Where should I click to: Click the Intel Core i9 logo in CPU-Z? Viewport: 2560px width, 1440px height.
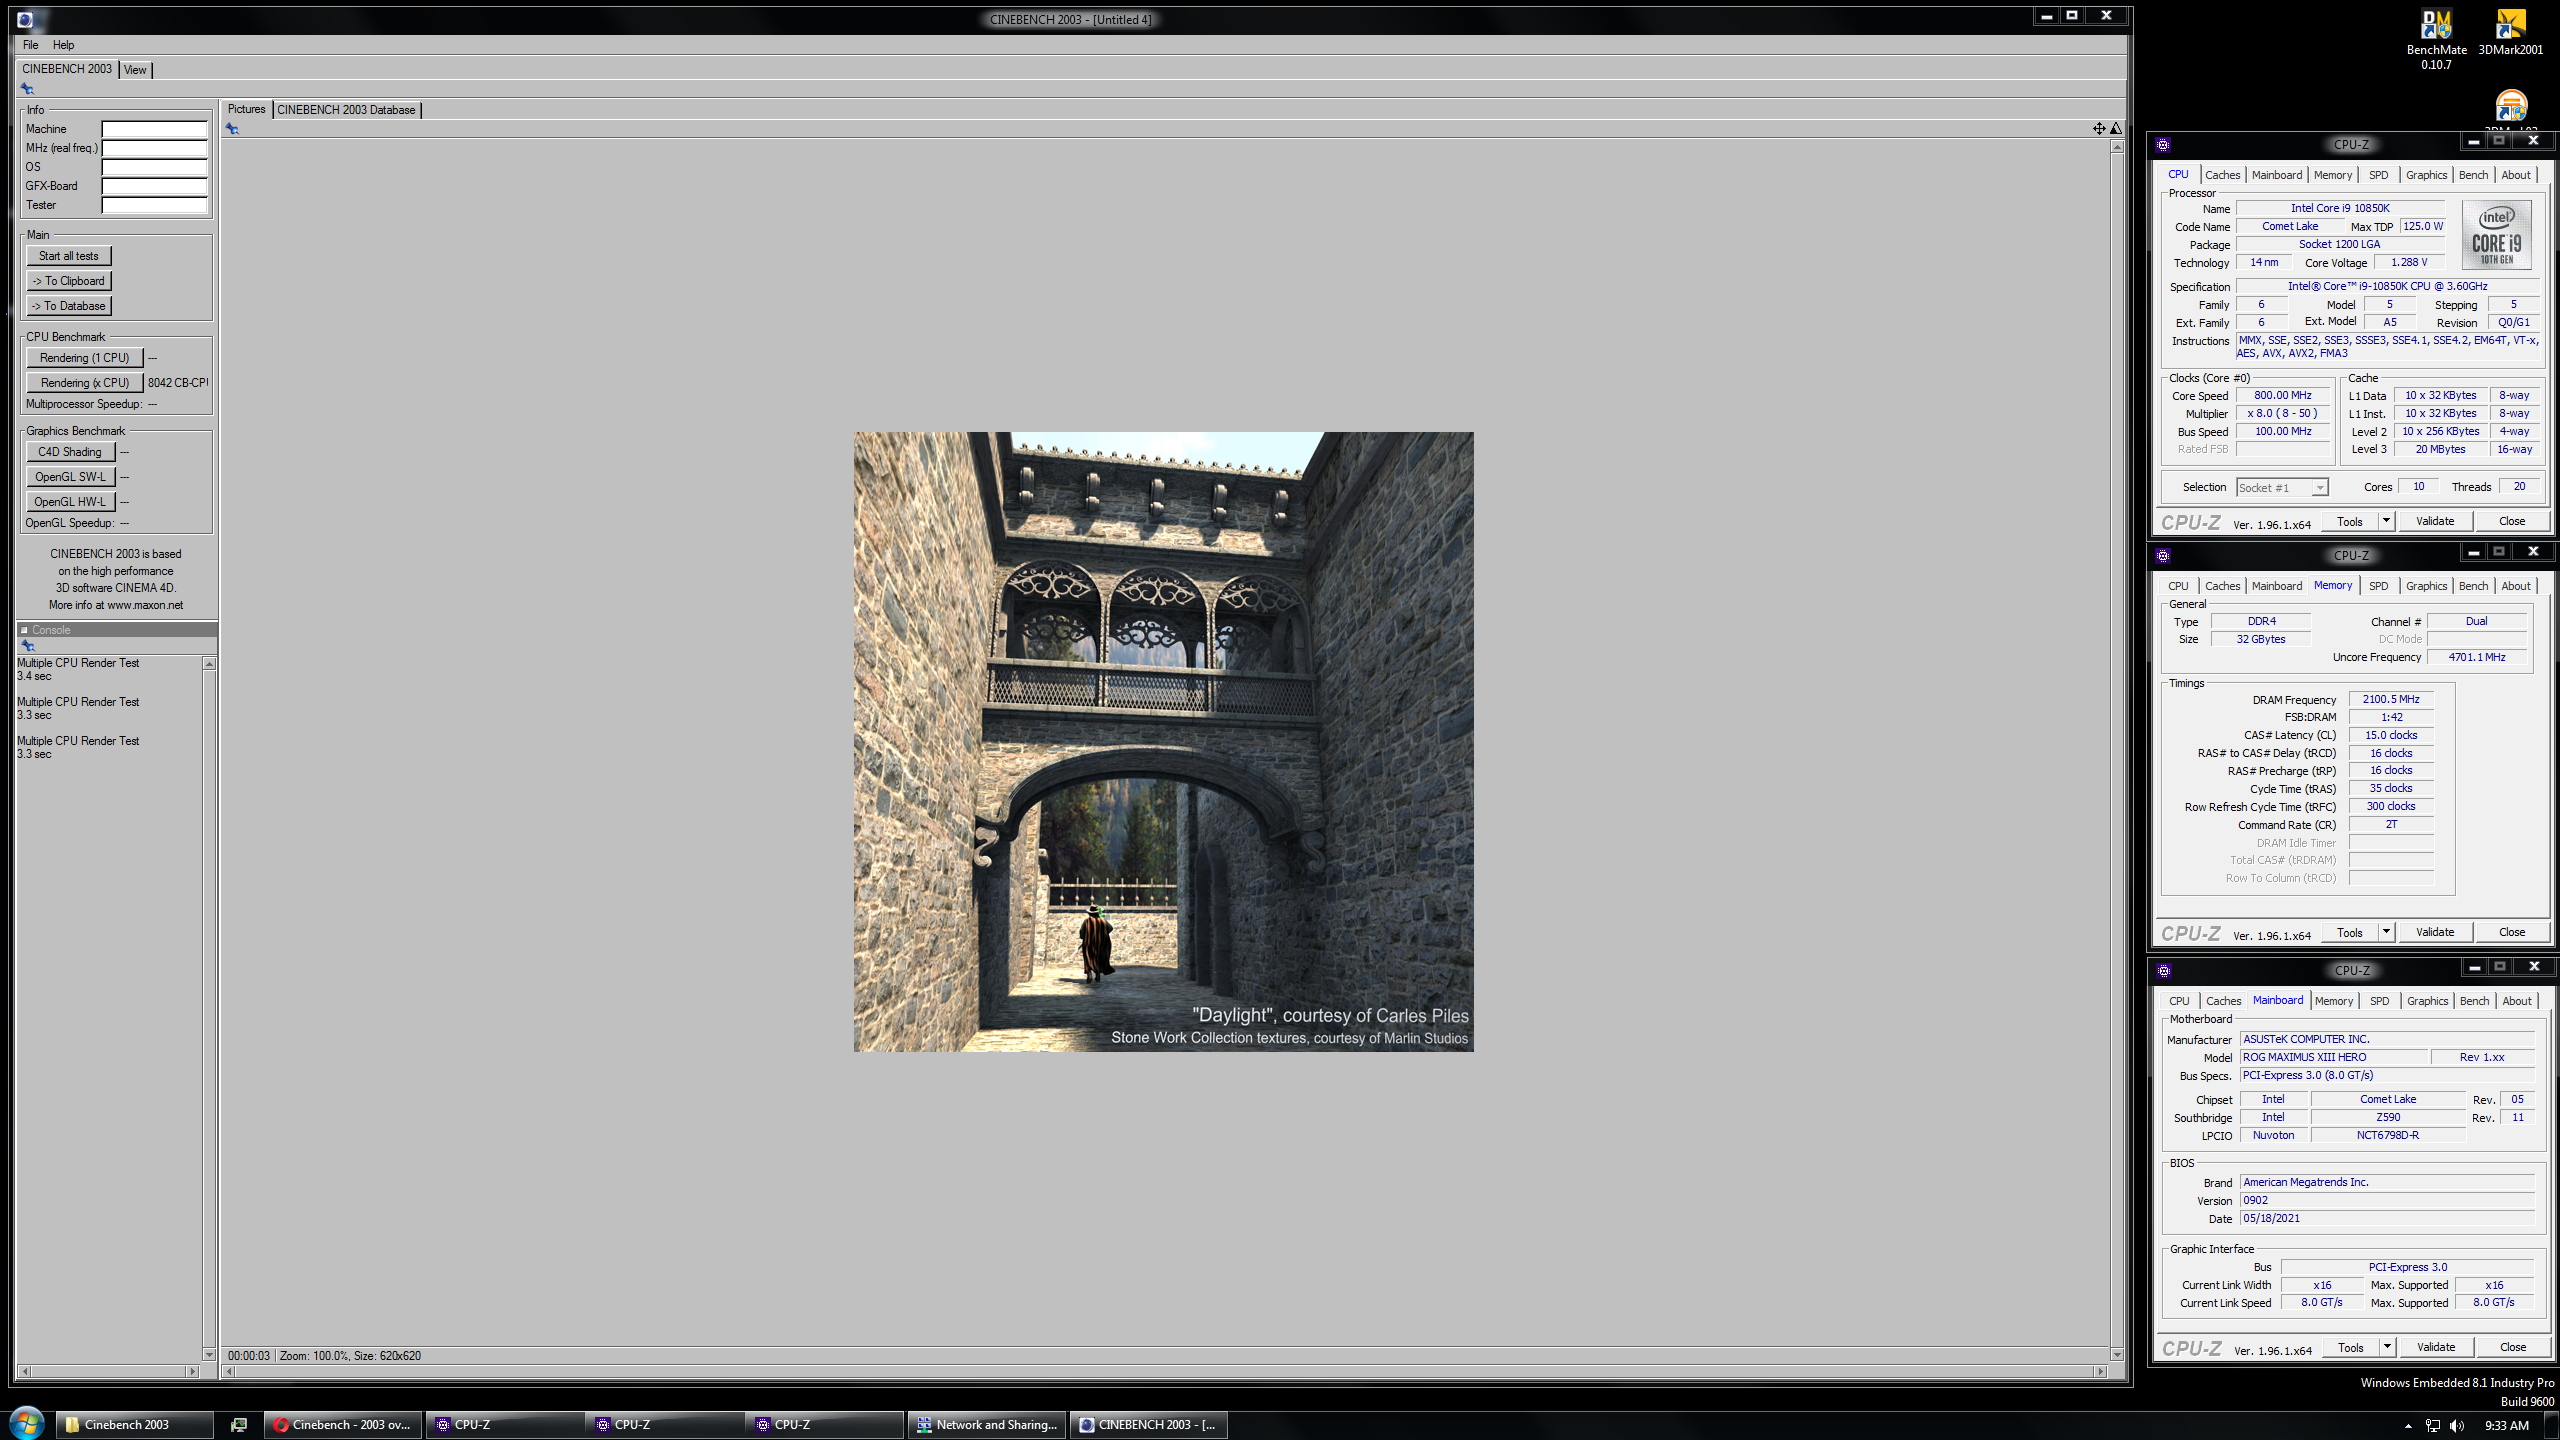click(x=2497, y=235)
